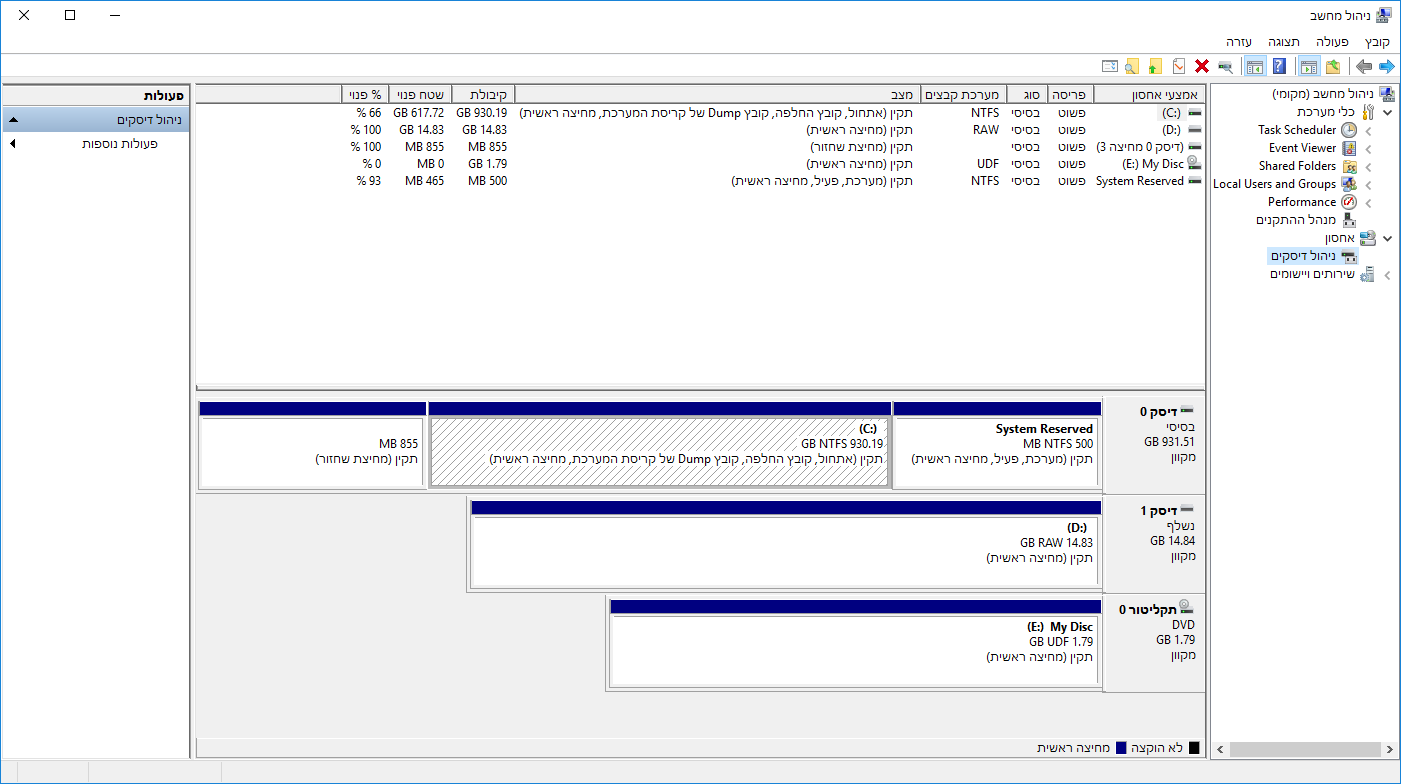Open the עזרה menu
Viewport: 1401px width, 784px height.
(x=1240, y=42)
